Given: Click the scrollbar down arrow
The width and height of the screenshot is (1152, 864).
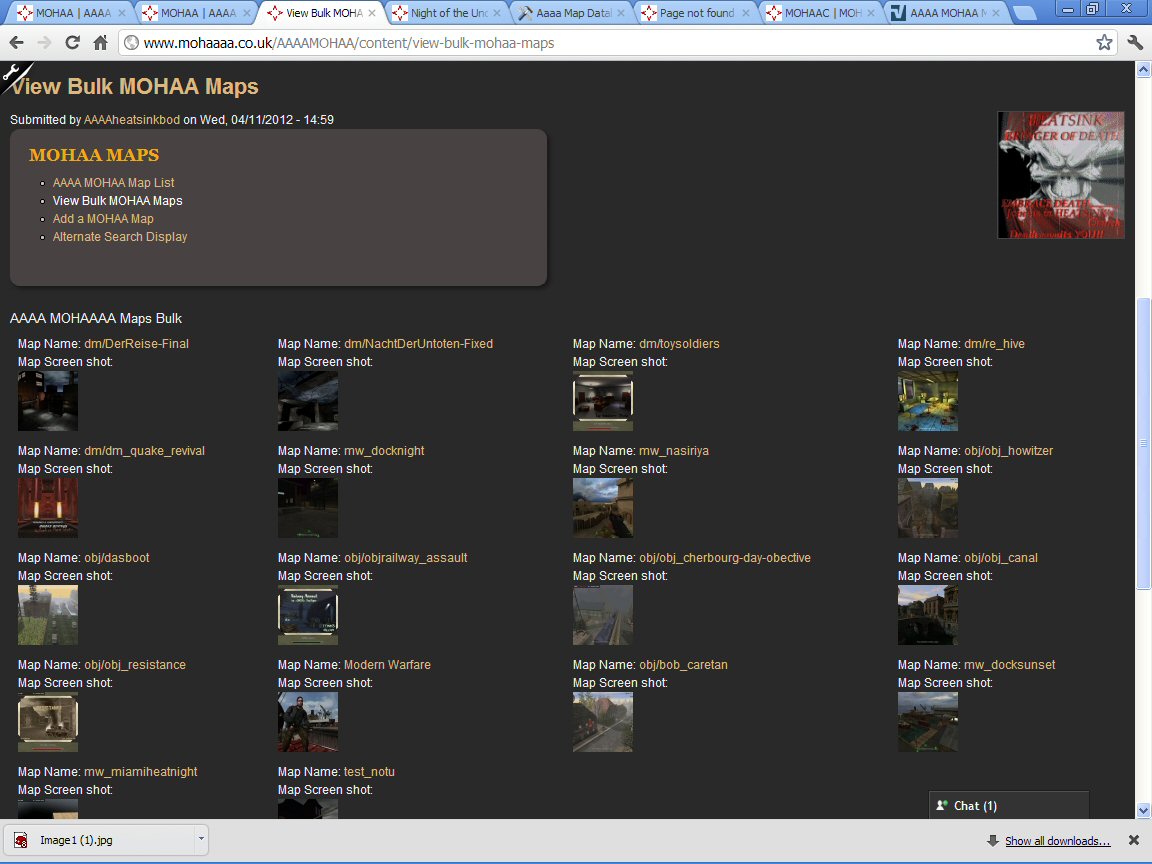Looking at the screenshot, I should click(x=1143, y=811).
